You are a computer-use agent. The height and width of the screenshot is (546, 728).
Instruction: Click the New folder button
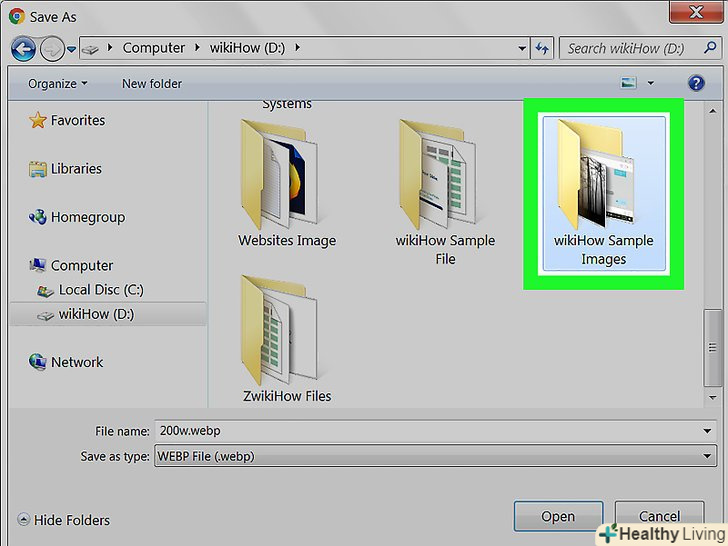[x=152, y=84]
